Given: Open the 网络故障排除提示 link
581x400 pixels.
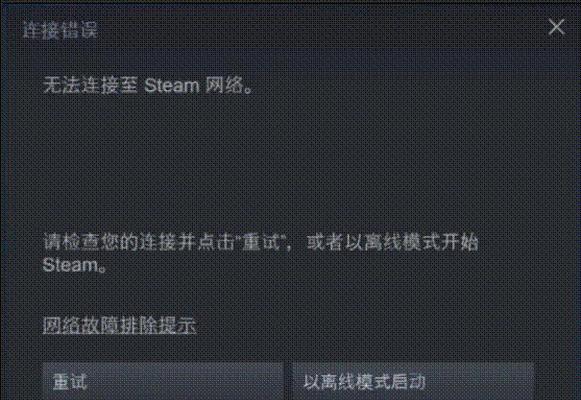Looking at the screenshot, I should [119, 325].
